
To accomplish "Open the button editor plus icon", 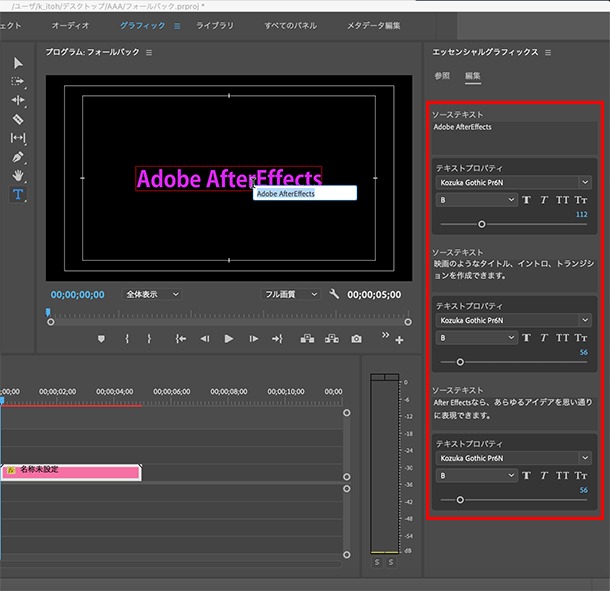I will pyautogui.click(x=399, y=340).
